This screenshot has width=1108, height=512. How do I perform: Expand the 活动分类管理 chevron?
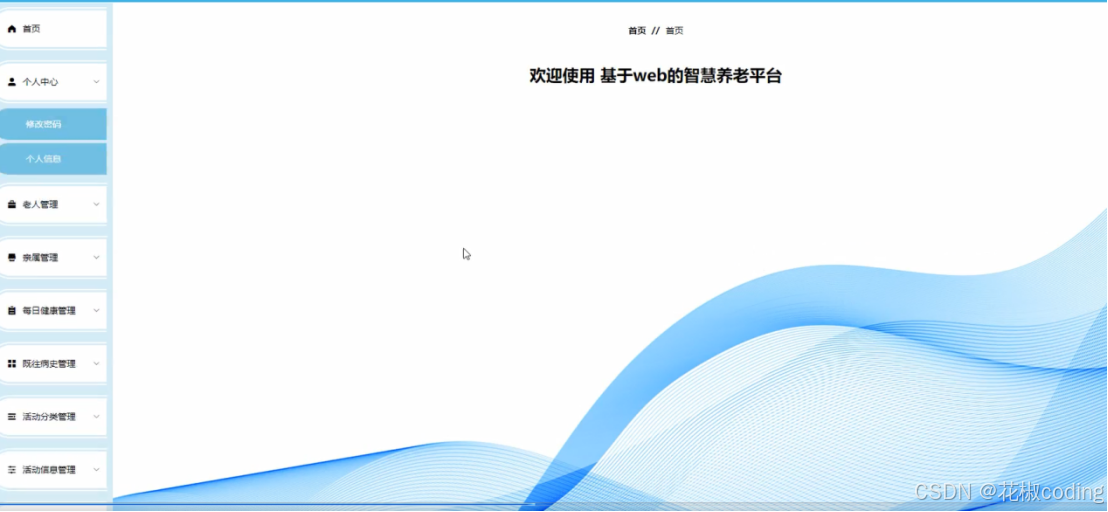[x=96, y=417]
